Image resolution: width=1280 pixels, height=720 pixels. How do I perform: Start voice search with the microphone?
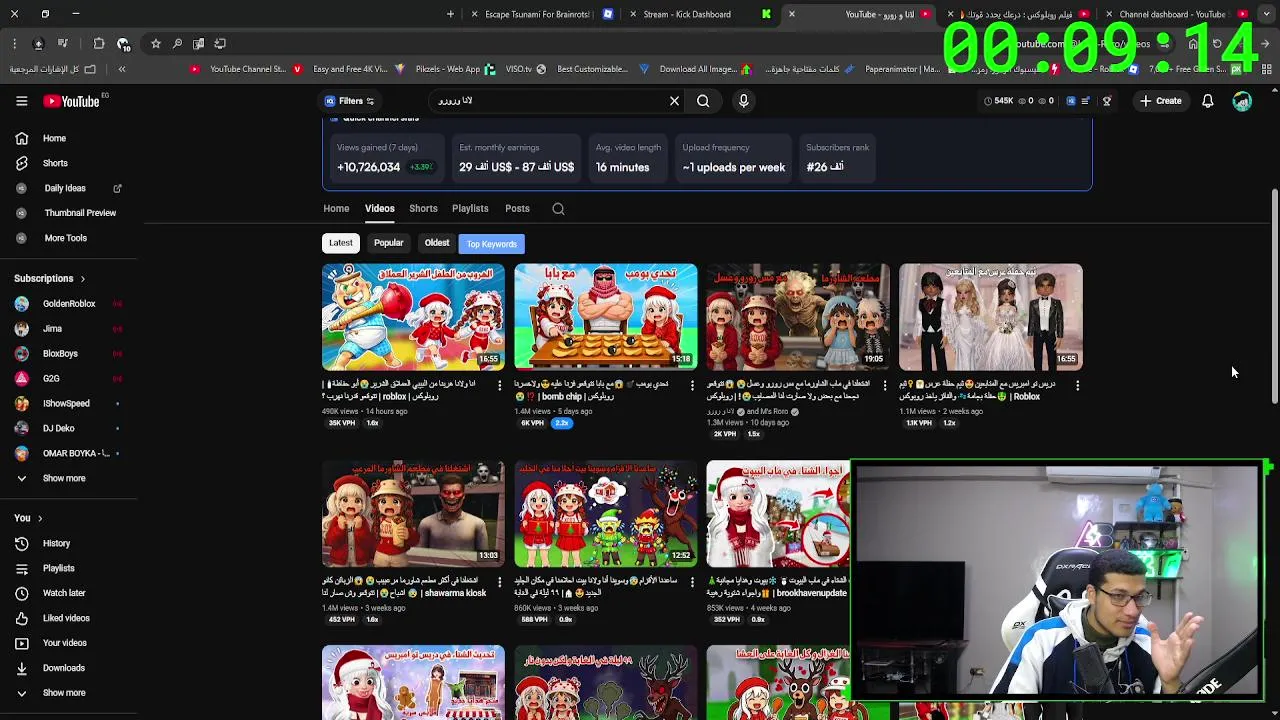tap(743, 101)
